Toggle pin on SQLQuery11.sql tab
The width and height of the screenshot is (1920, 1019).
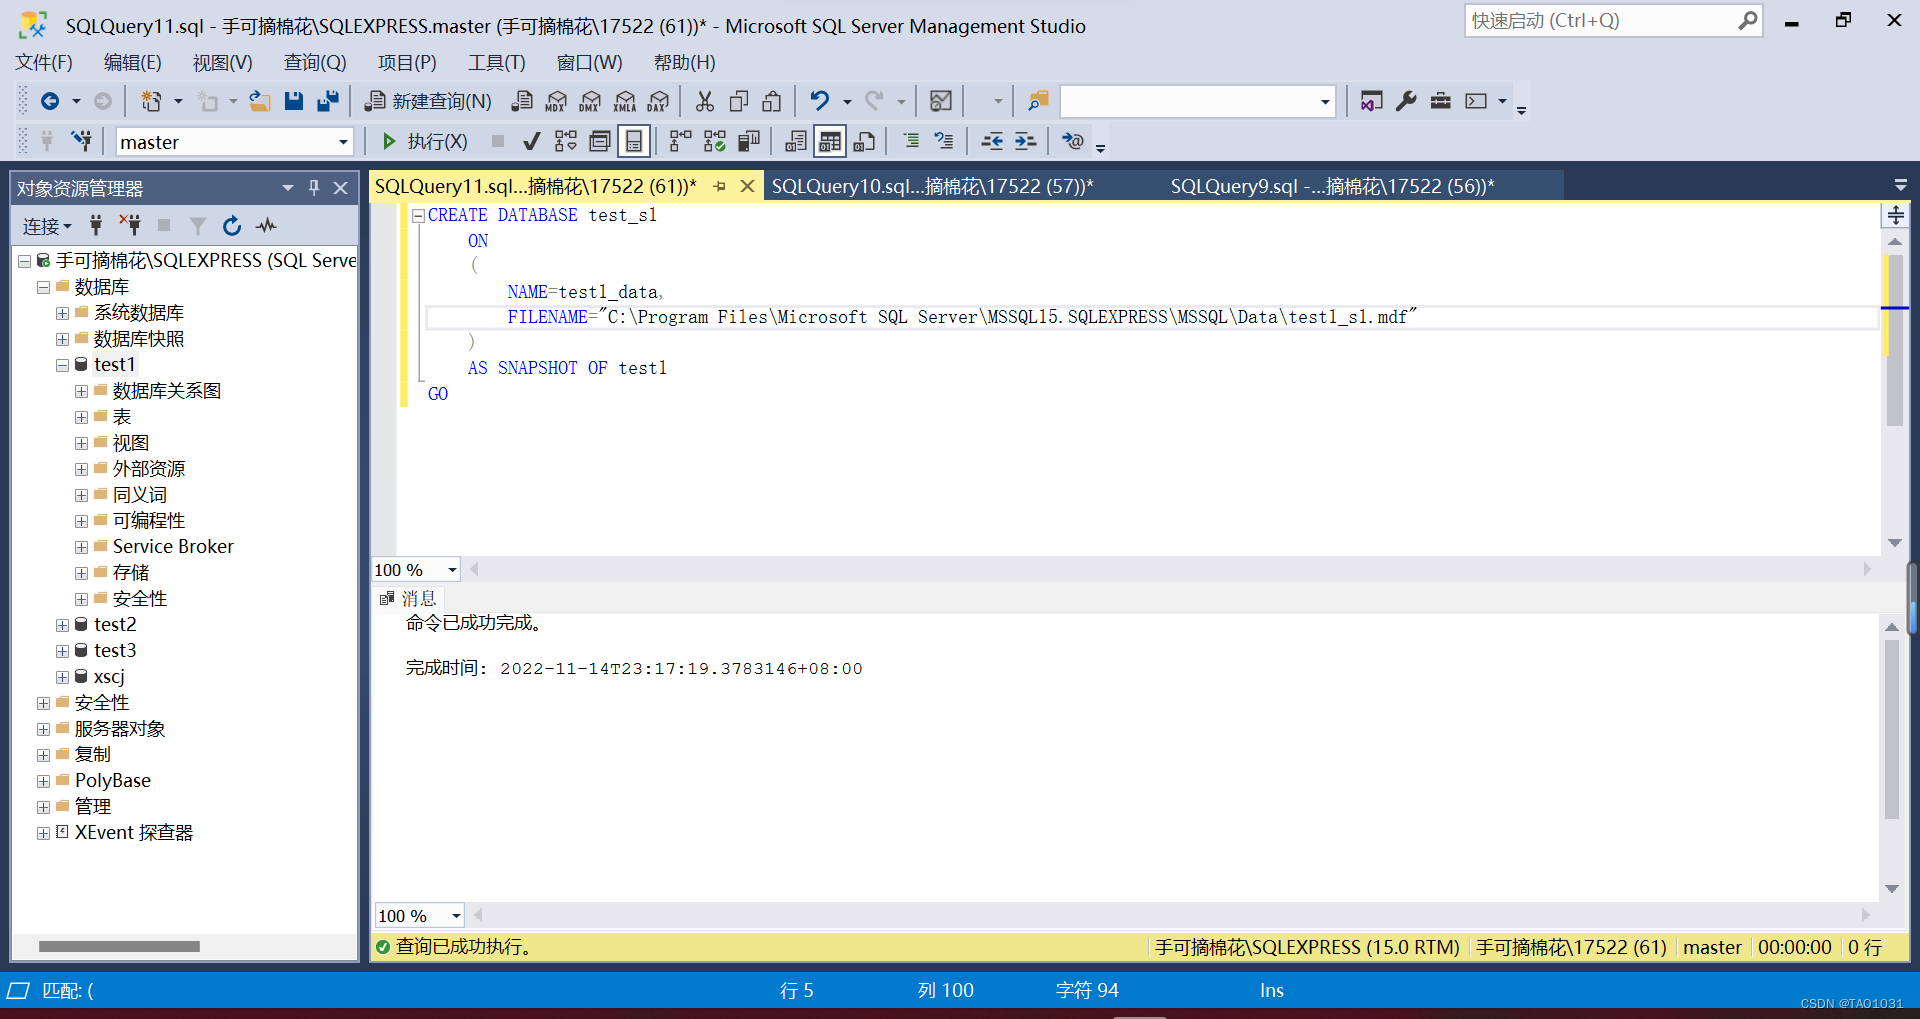(719, 186)
